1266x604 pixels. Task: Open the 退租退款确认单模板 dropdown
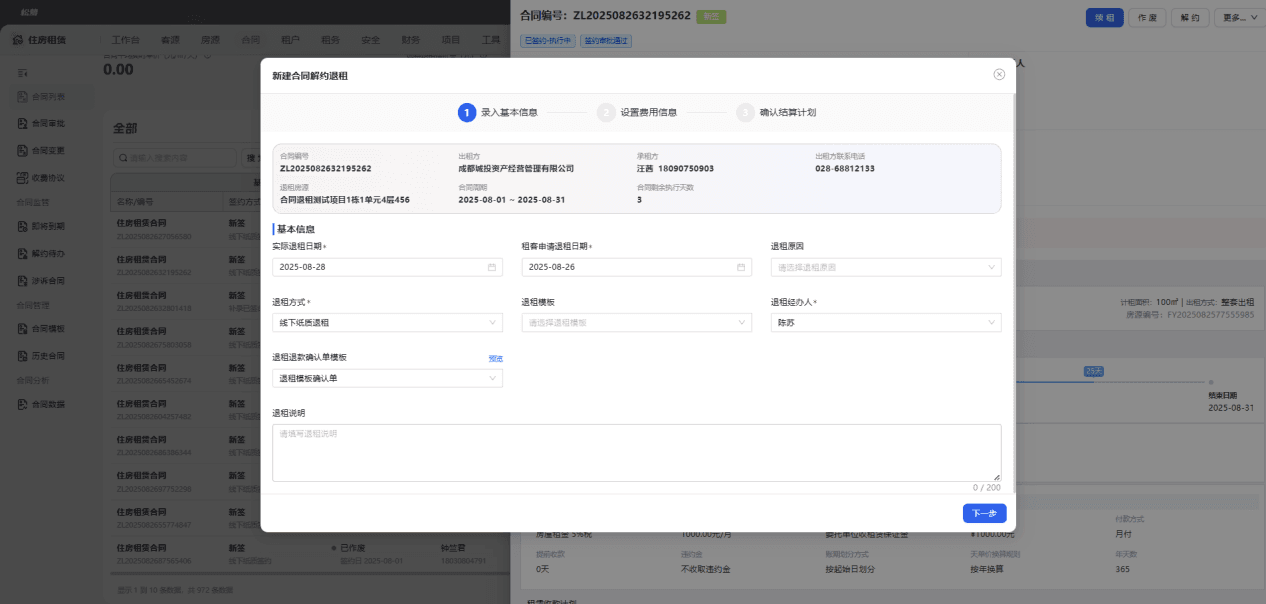[x=388, y=378]
